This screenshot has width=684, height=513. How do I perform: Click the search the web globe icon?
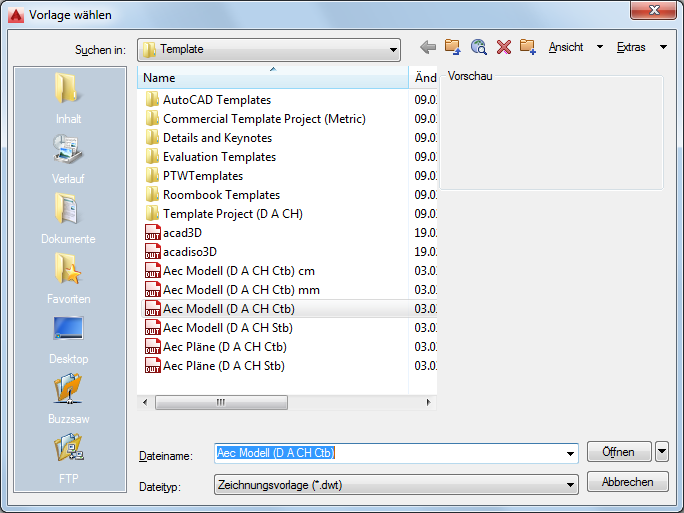479,47
